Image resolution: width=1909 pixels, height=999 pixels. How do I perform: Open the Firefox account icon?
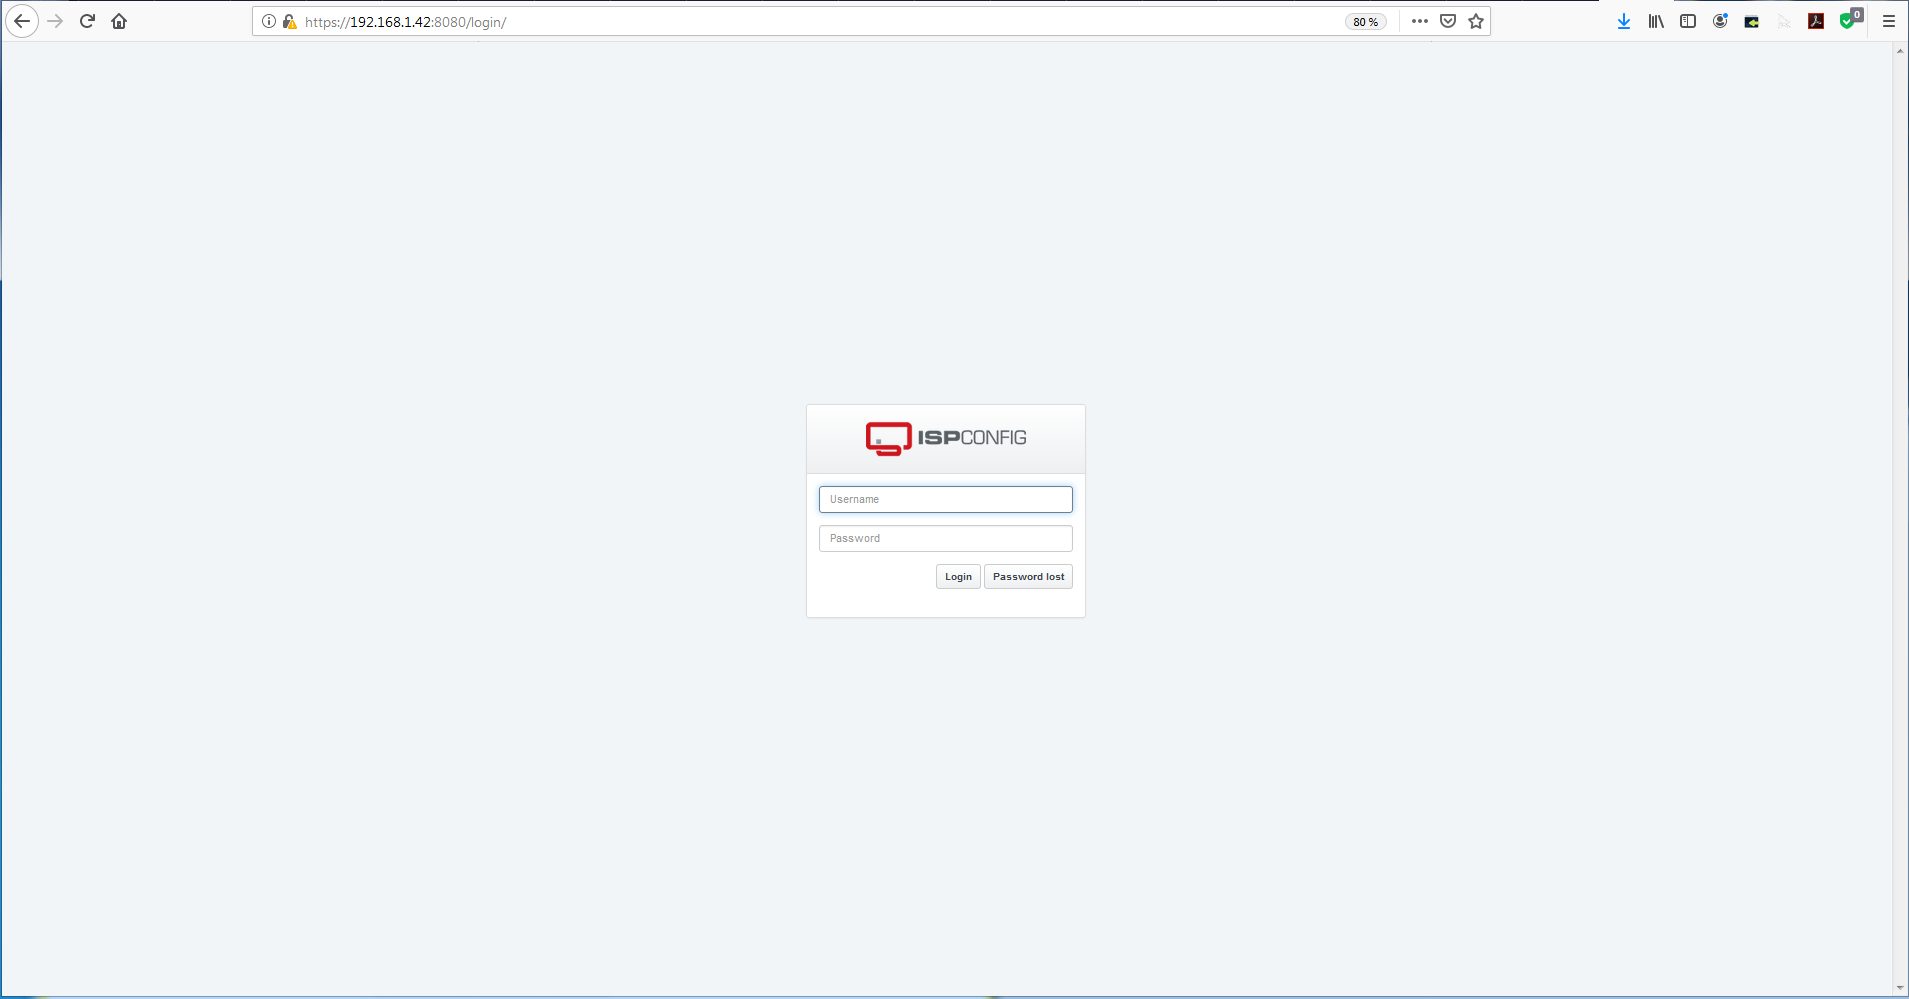[1720, 21]
